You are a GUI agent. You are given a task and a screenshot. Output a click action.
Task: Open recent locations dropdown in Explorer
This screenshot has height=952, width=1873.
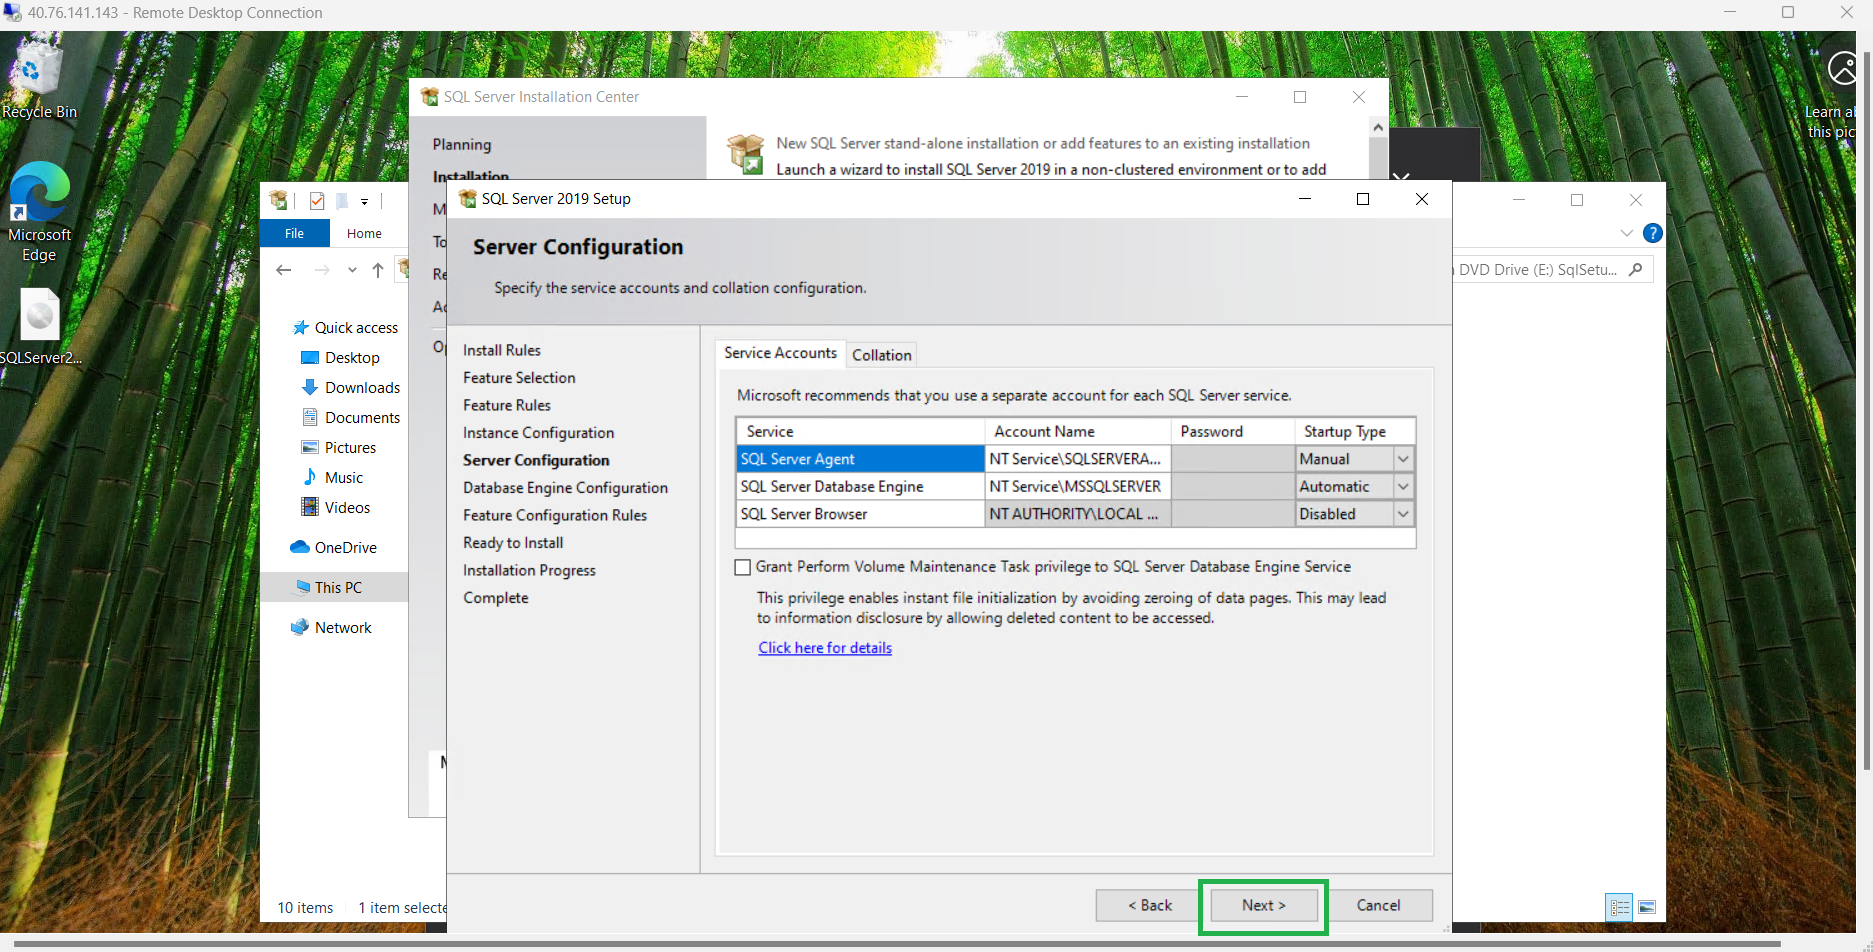click(x=352, y=270)
